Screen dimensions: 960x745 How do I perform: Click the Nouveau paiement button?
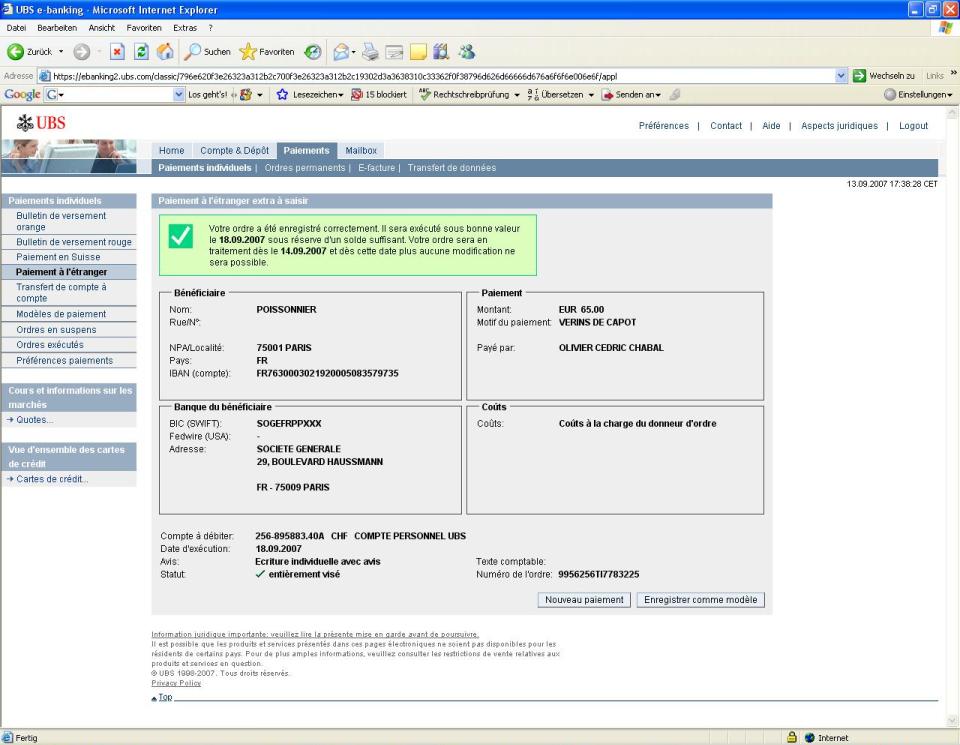tap(584, 600)
